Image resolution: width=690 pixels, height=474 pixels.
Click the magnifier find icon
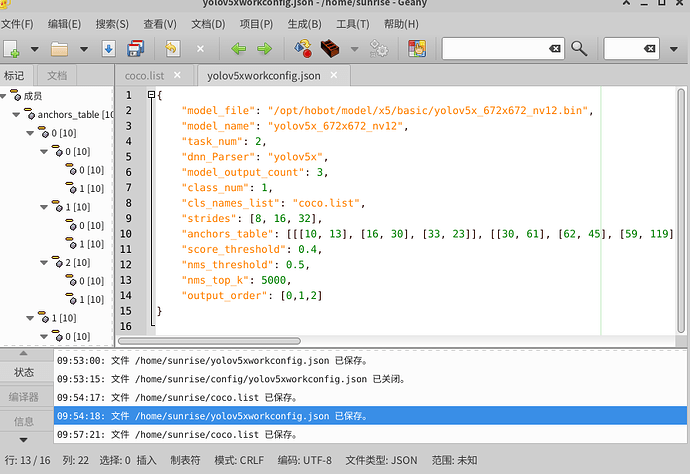[579, 48]
